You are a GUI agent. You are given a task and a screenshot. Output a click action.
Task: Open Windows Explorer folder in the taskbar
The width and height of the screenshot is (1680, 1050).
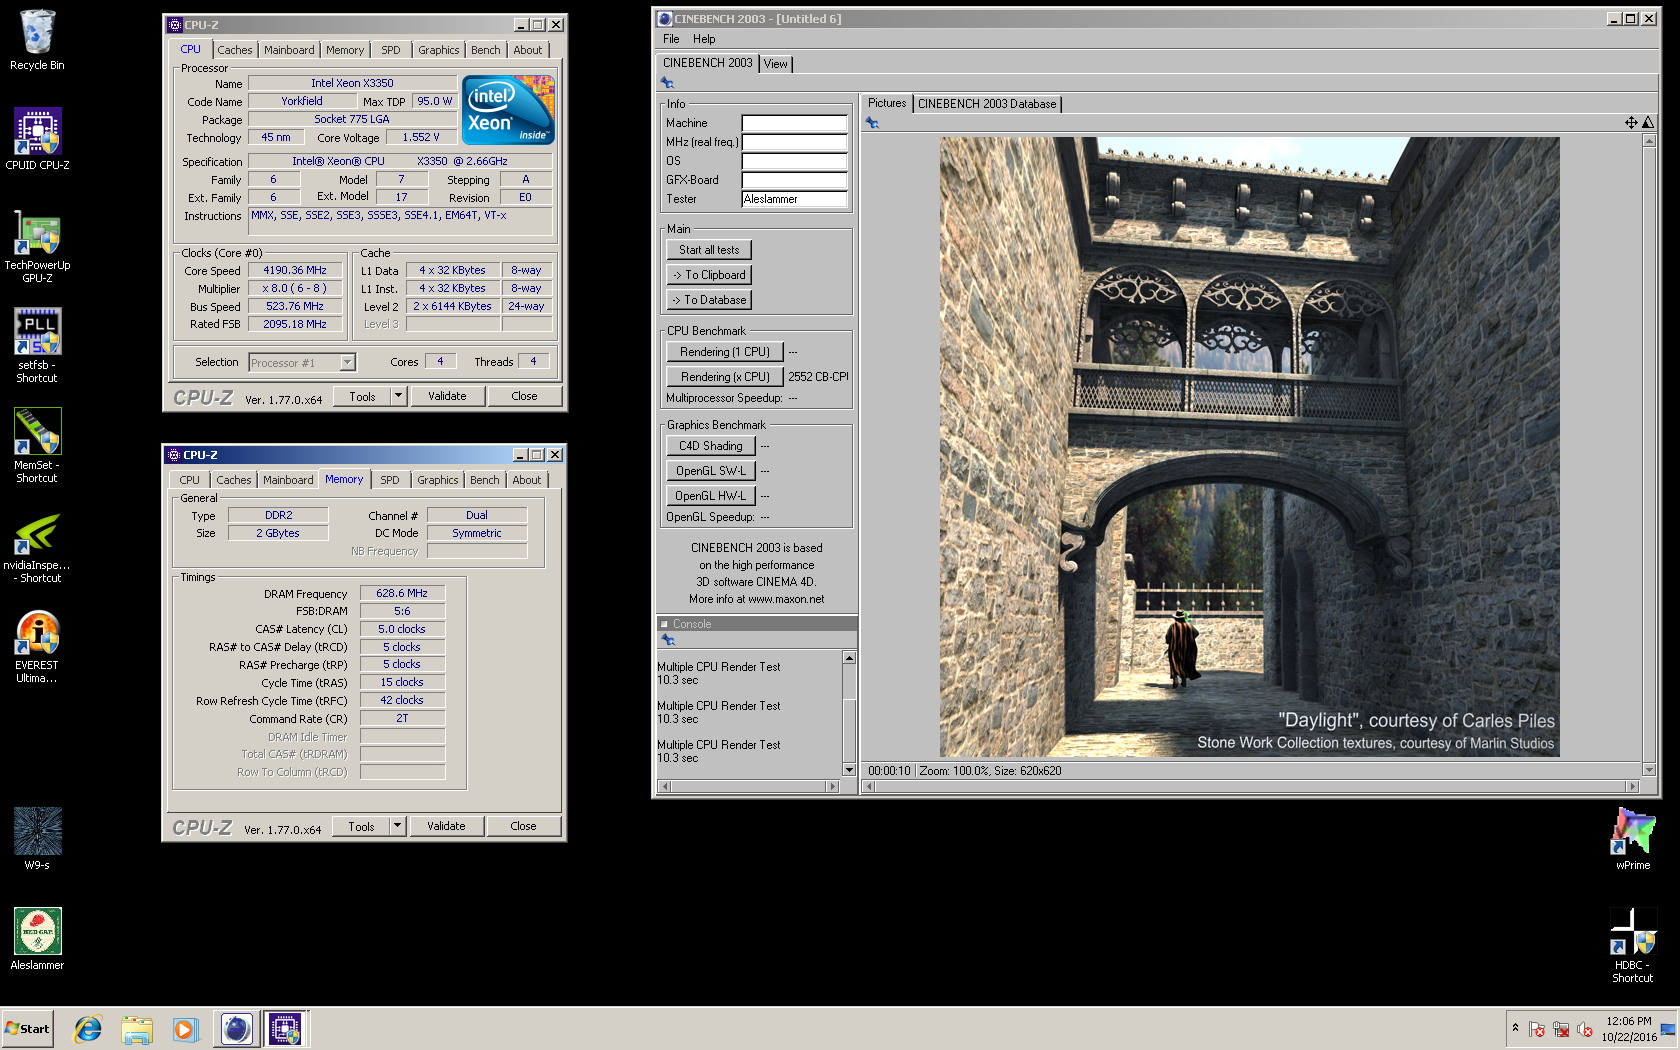(136, 1029)
